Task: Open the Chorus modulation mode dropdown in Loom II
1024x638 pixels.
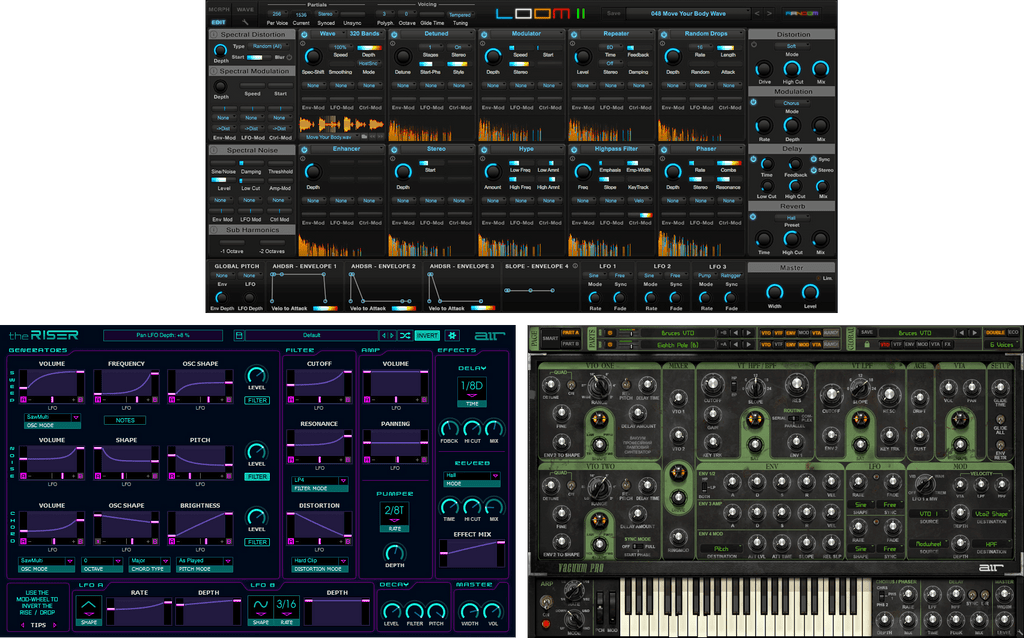Action: pos(792,103)
